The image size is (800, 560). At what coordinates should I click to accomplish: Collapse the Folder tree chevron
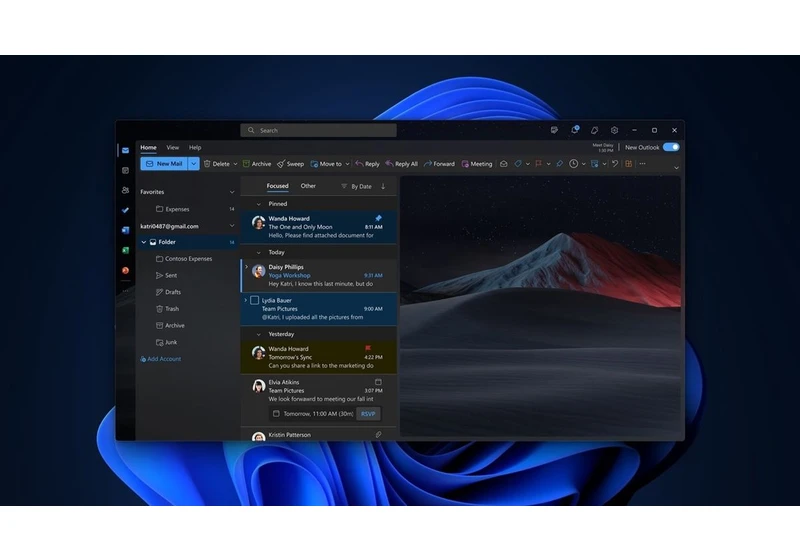pos(144,242)
